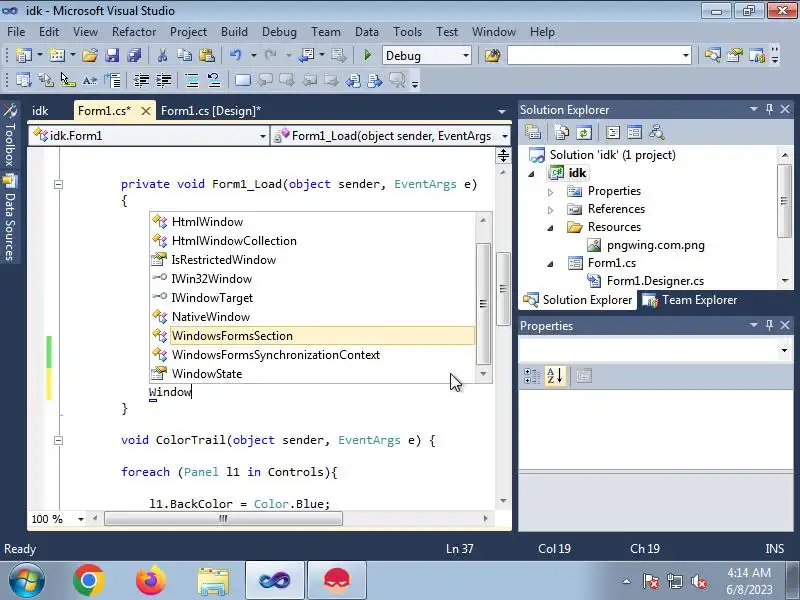
Task: Pin the Solution Explorer panel
Action: click(769, 109)
